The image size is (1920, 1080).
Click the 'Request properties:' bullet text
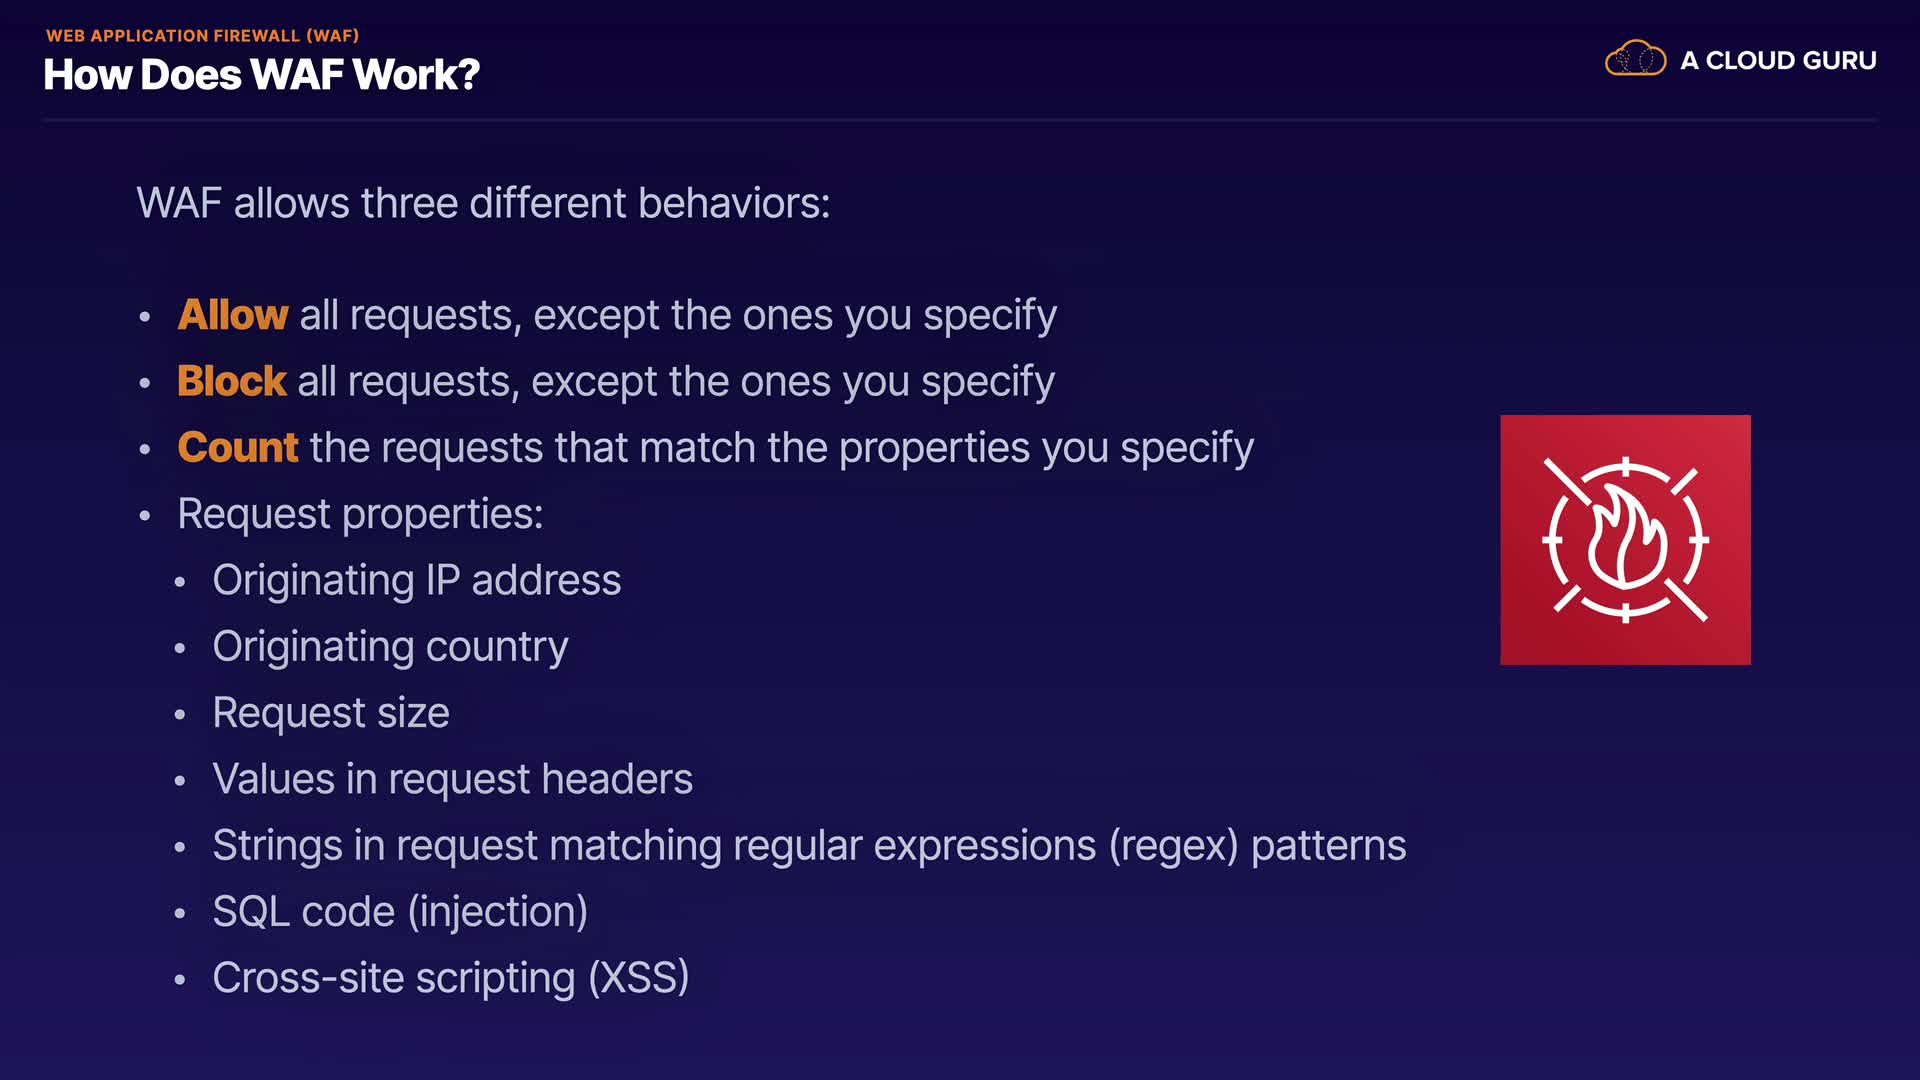point(360,514)
